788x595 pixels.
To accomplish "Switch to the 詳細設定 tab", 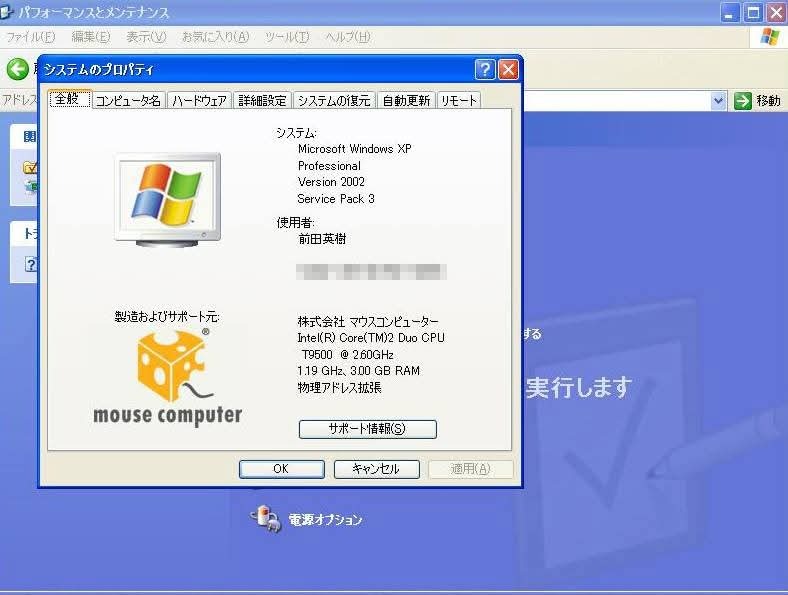I will pyautogui.click(x=262, y=101).
